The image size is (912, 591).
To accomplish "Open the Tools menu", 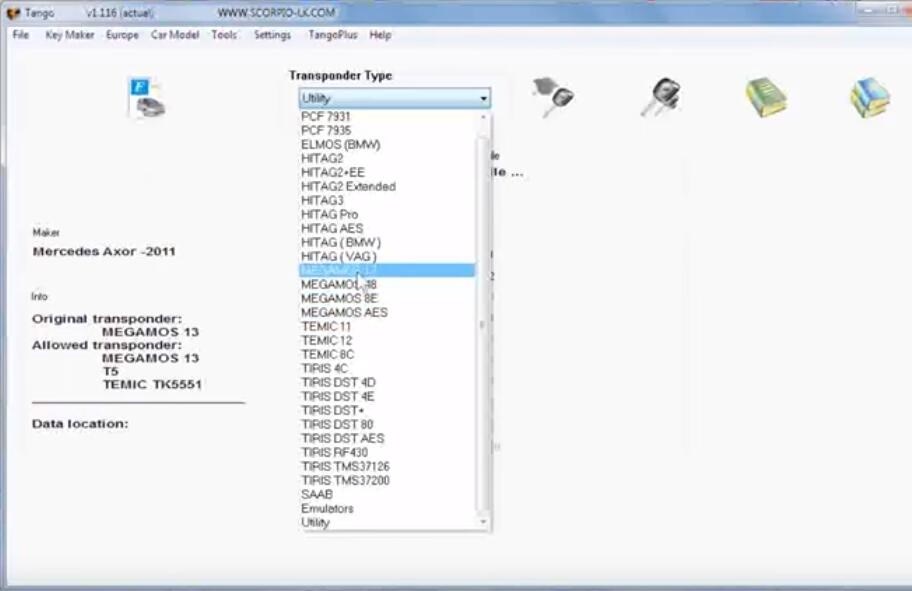I will (224, 35).
